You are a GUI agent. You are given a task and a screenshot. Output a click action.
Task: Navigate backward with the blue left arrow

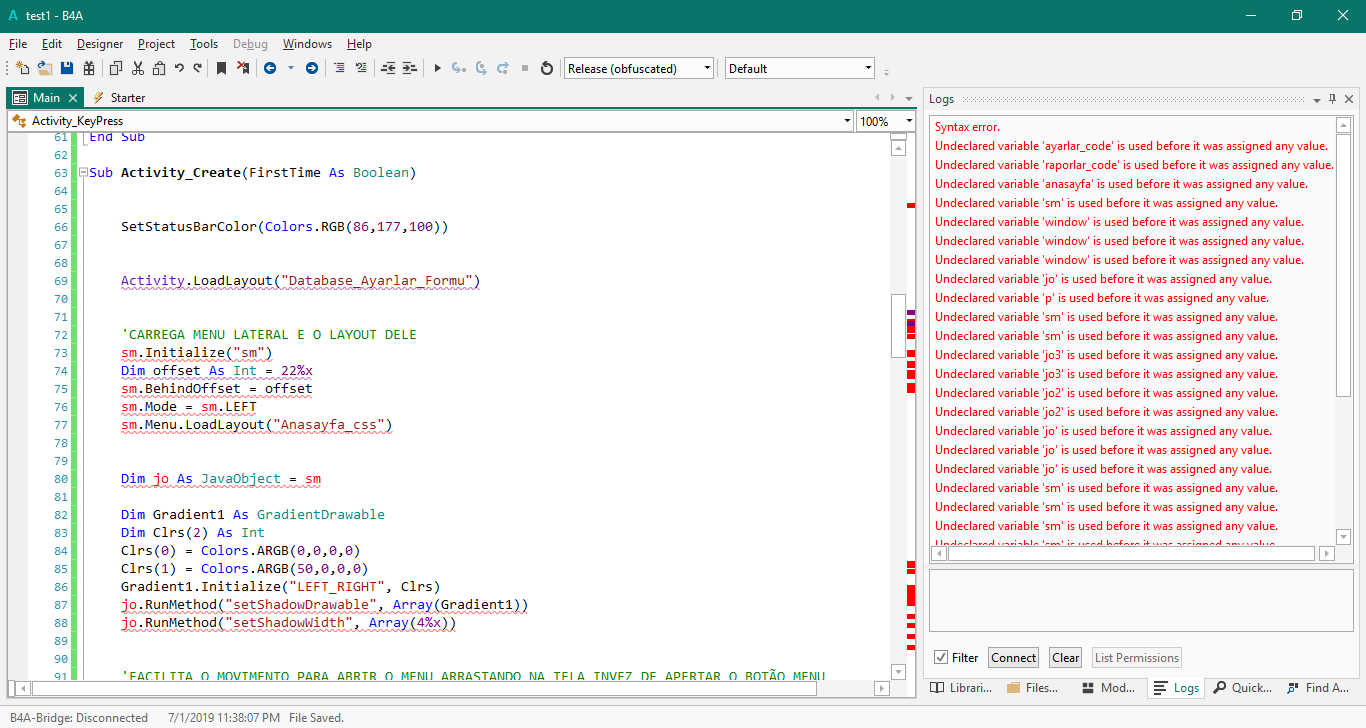(270, 68)
